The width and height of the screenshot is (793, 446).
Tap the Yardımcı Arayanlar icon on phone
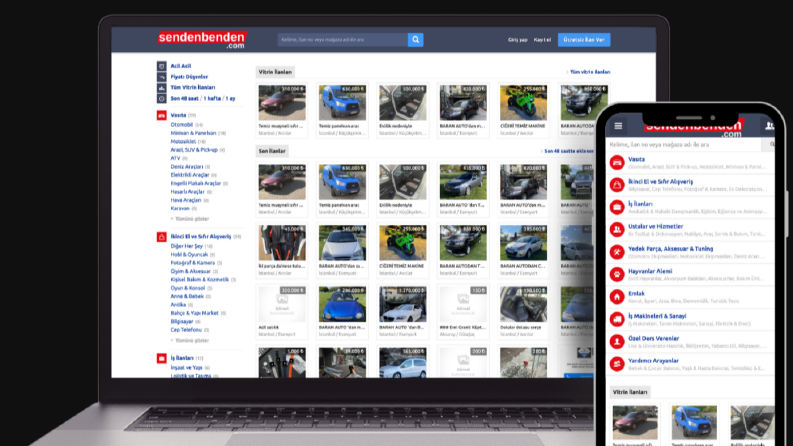tap(617, 364)
